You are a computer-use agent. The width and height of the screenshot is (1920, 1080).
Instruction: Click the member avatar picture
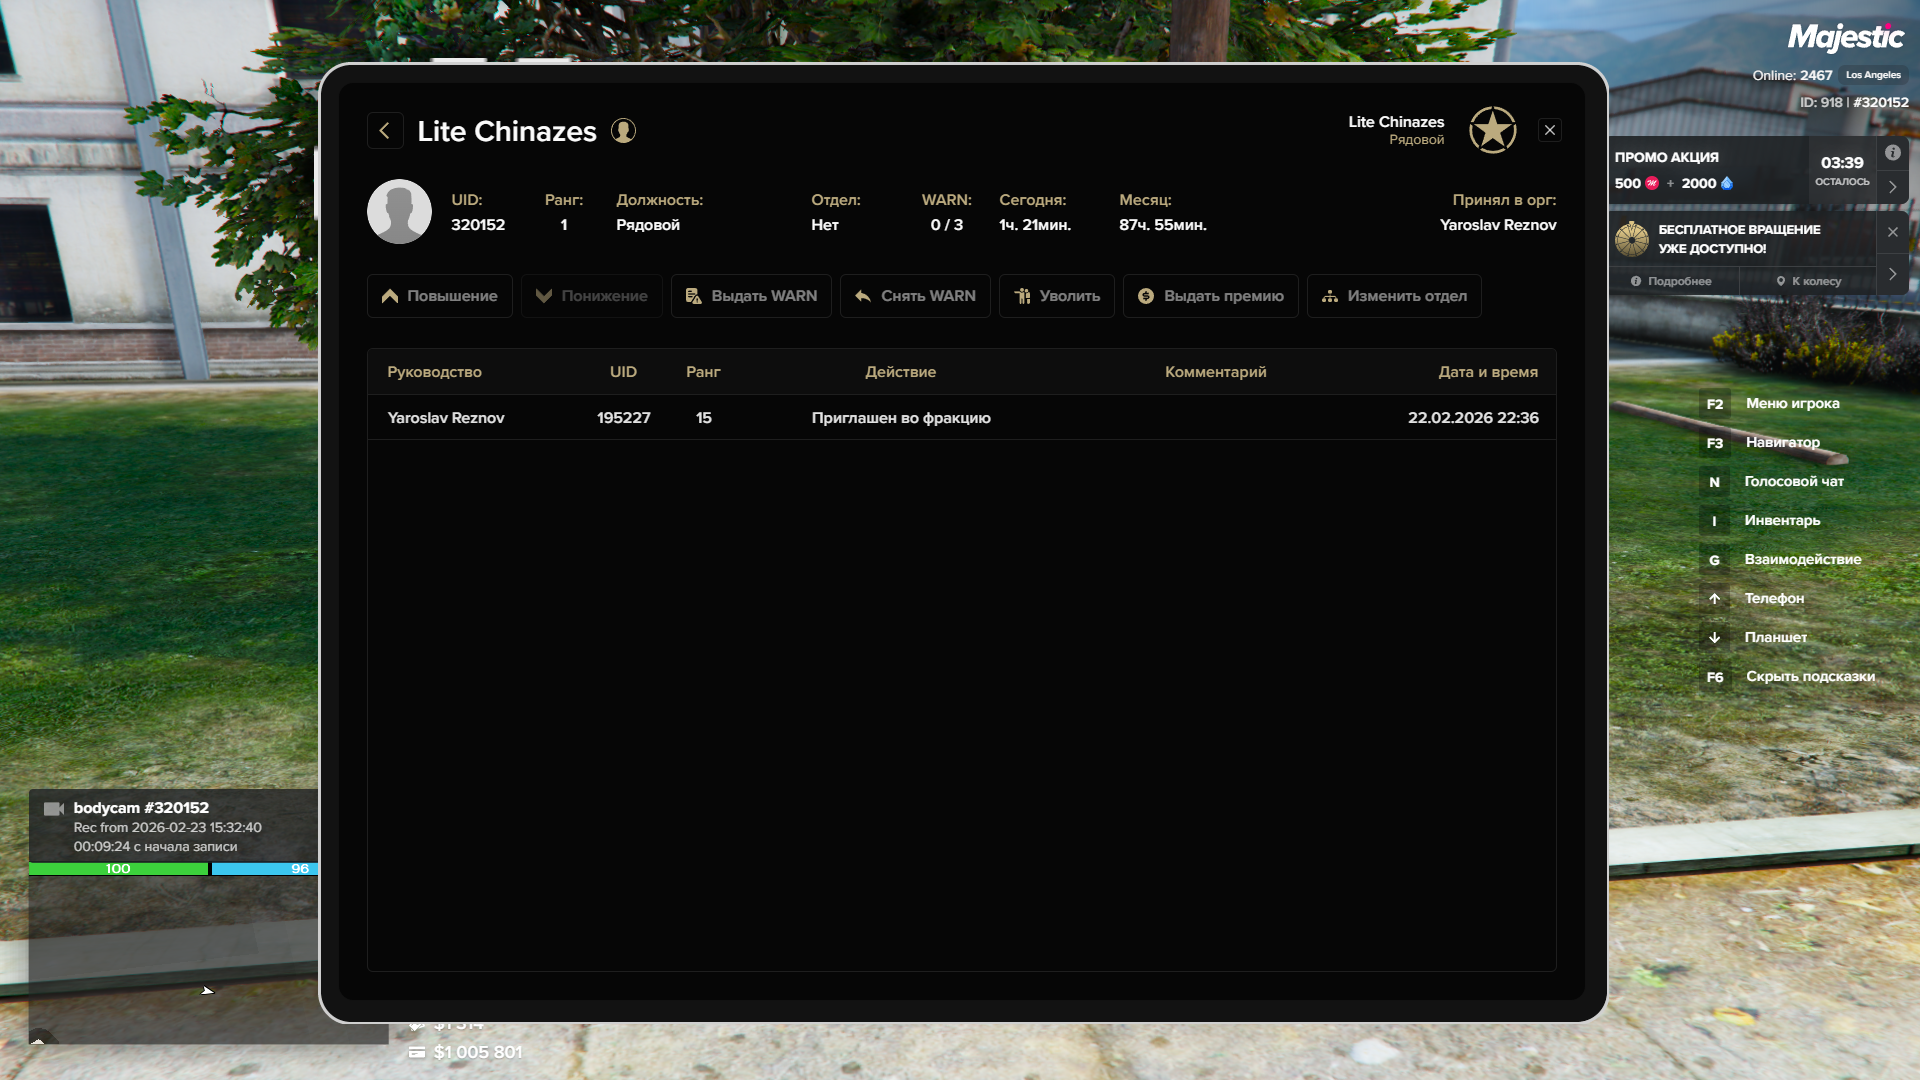pos(399,212)
